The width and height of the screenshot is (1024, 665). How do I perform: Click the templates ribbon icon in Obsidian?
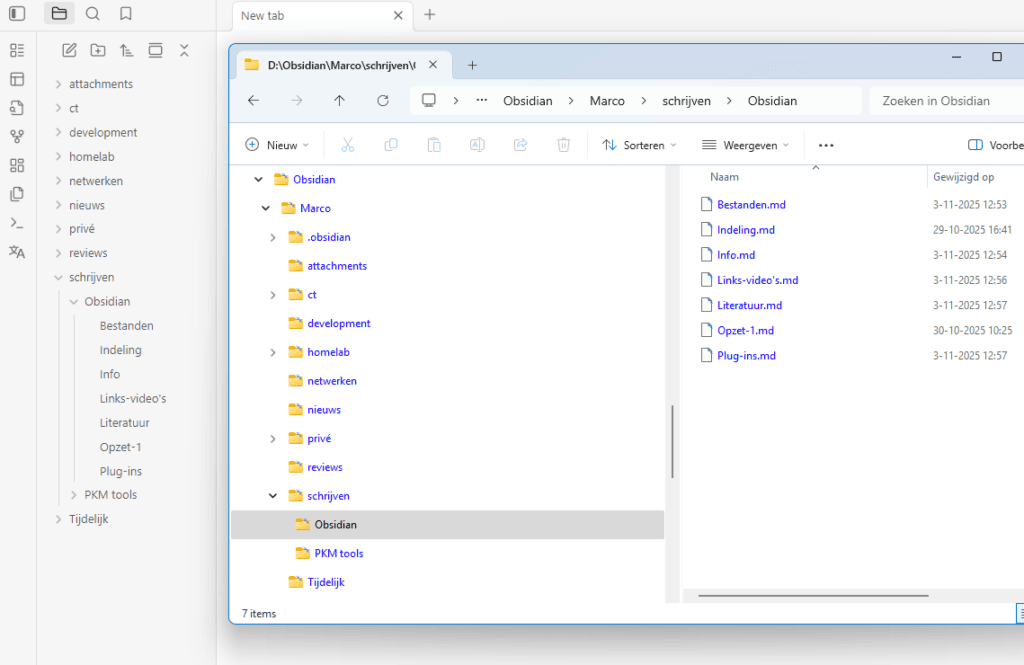click(x=17, y=194)
